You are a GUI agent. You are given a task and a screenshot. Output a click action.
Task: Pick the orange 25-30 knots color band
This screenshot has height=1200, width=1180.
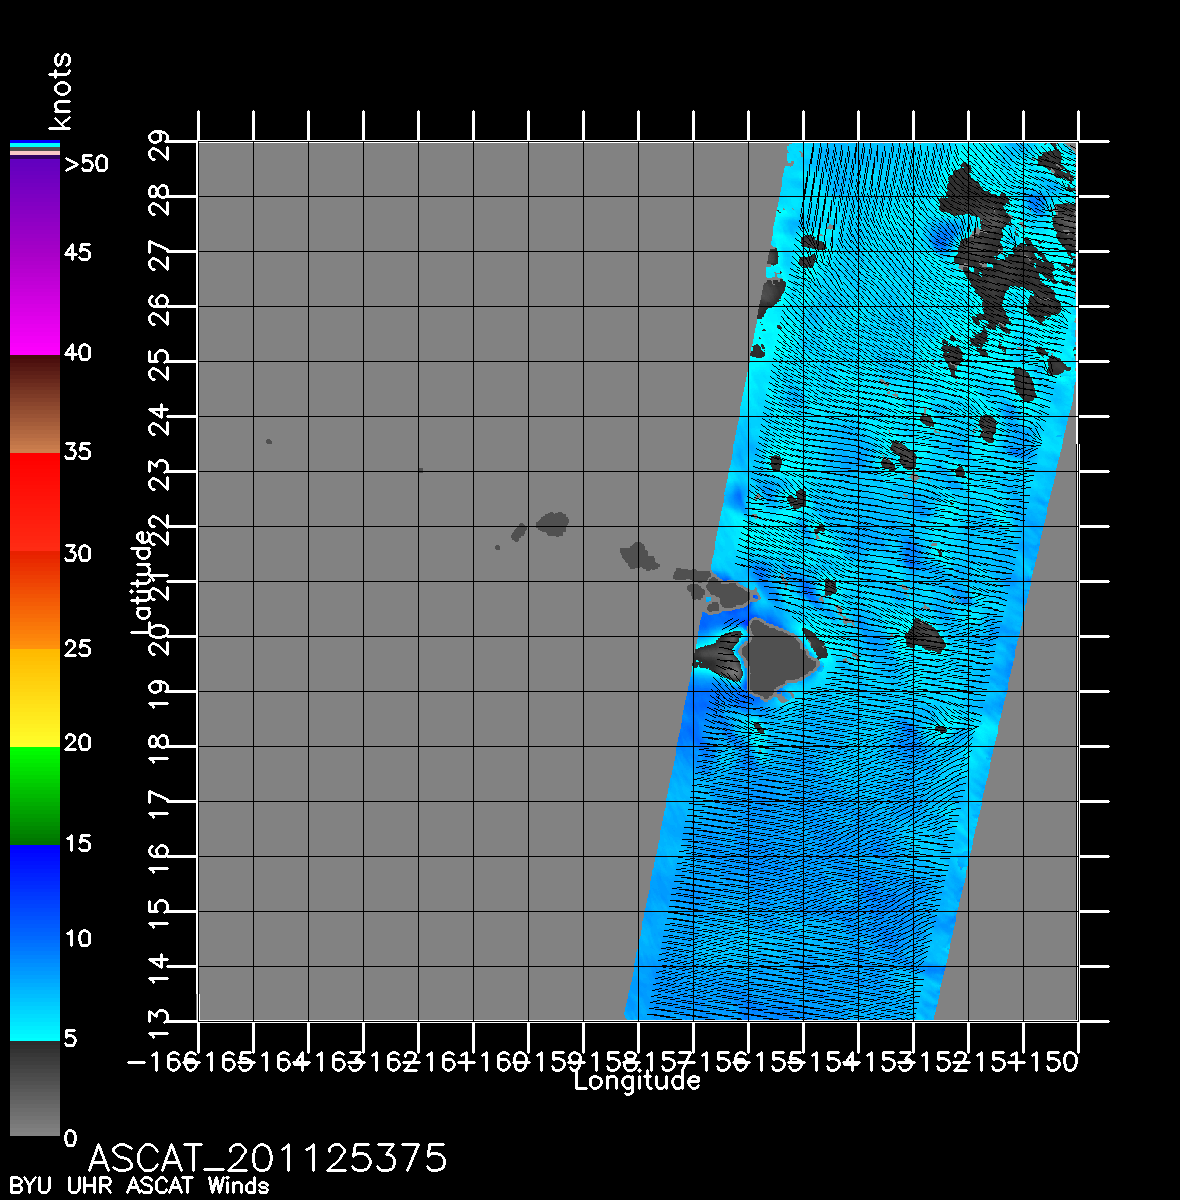[x=34, y=600]
